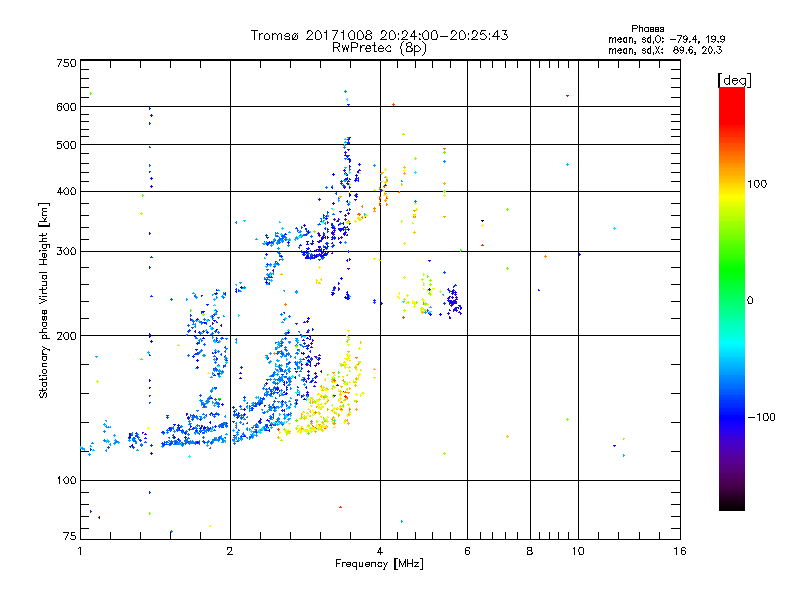Click the colorbar tick label '0'

[x=750, y=301]
